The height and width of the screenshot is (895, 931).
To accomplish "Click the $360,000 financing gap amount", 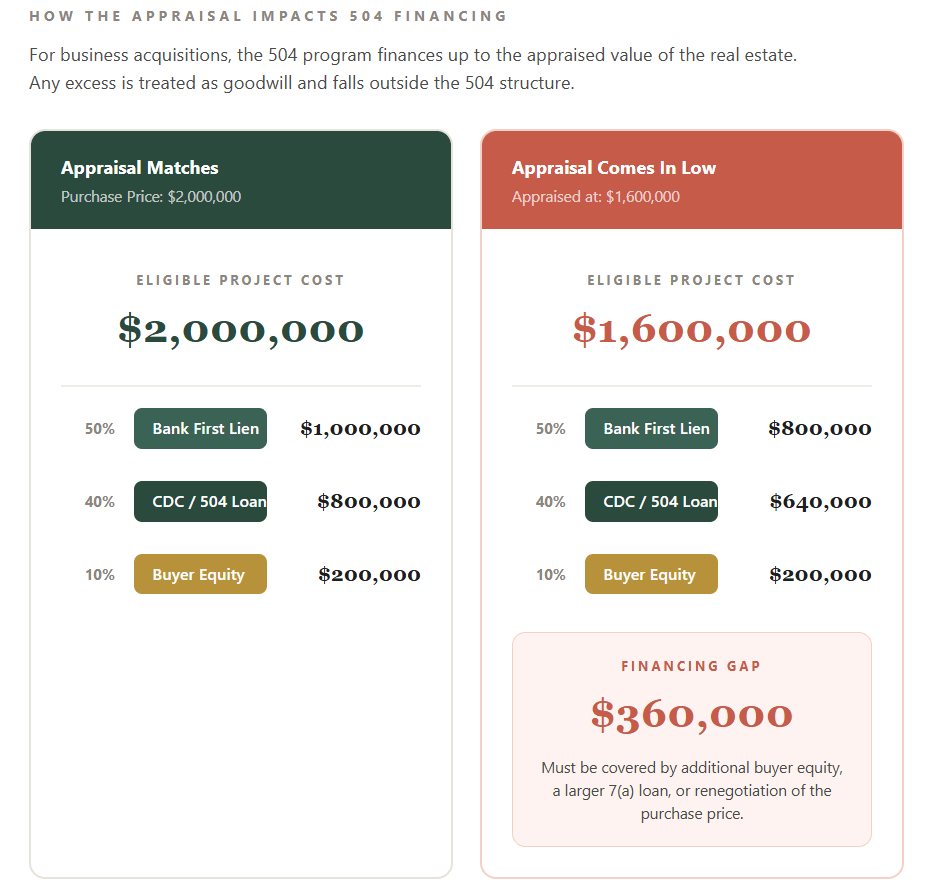I will tap(692, 715).
